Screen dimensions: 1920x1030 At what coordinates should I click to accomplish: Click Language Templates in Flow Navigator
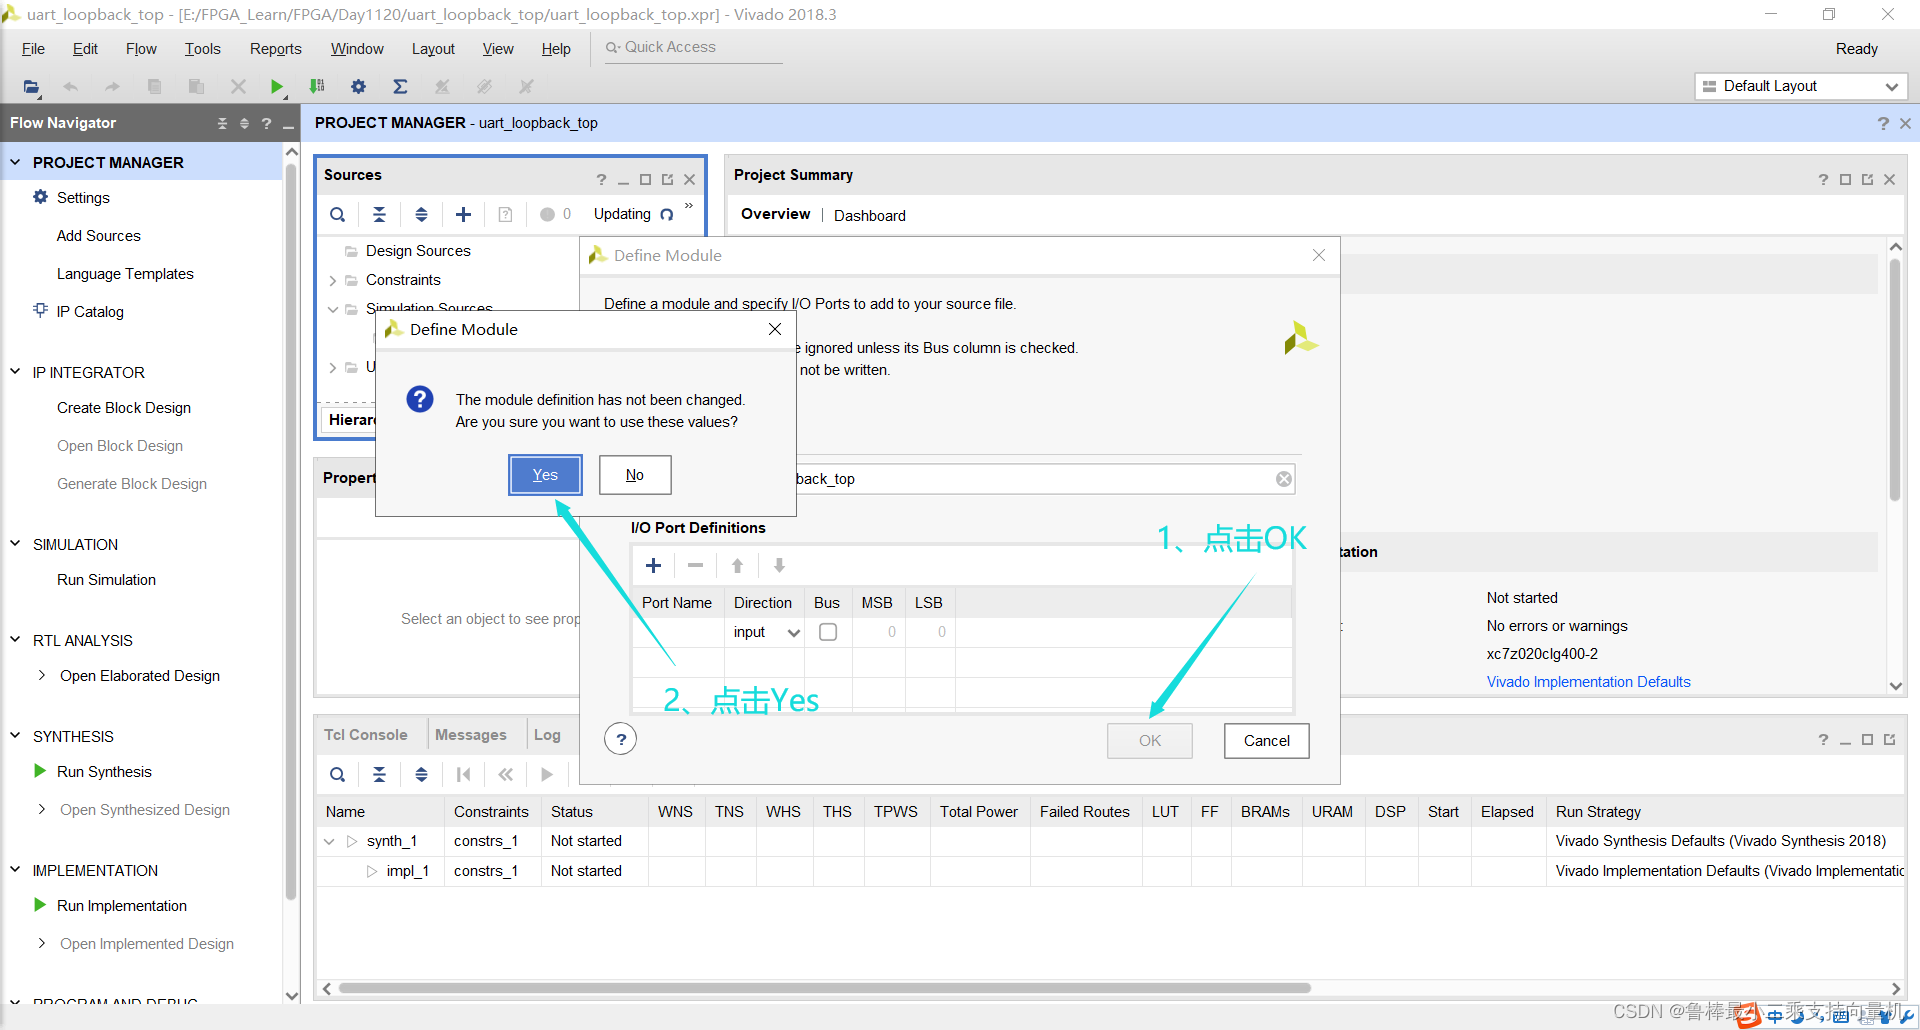pos(125,274)
